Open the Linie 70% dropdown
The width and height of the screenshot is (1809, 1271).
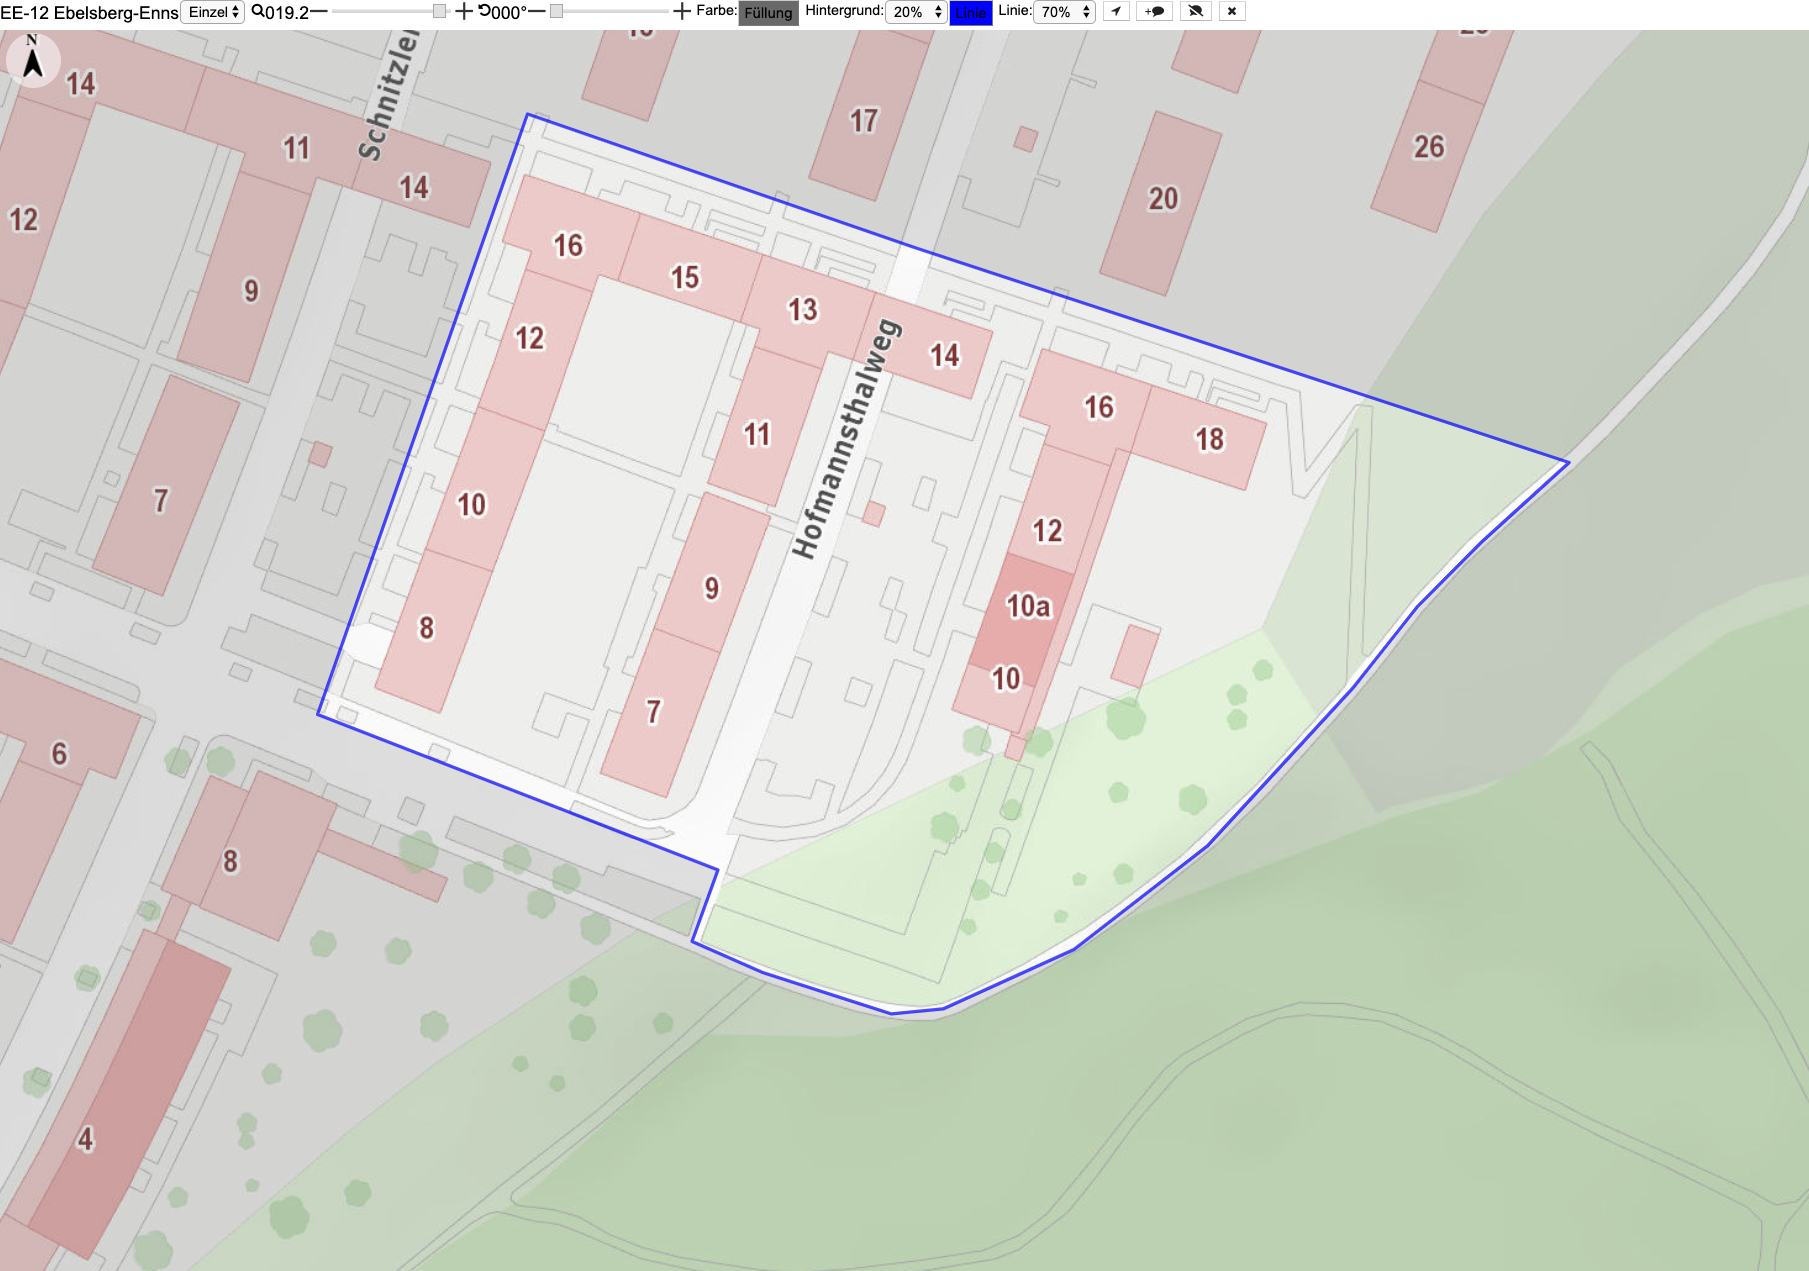[1064, 12]
